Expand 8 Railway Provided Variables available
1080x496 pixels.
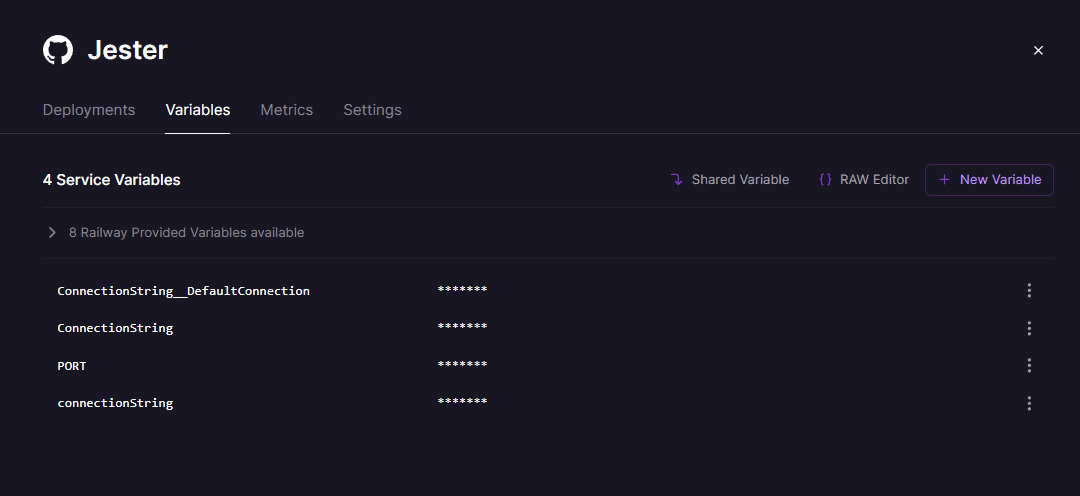(186, 233)
